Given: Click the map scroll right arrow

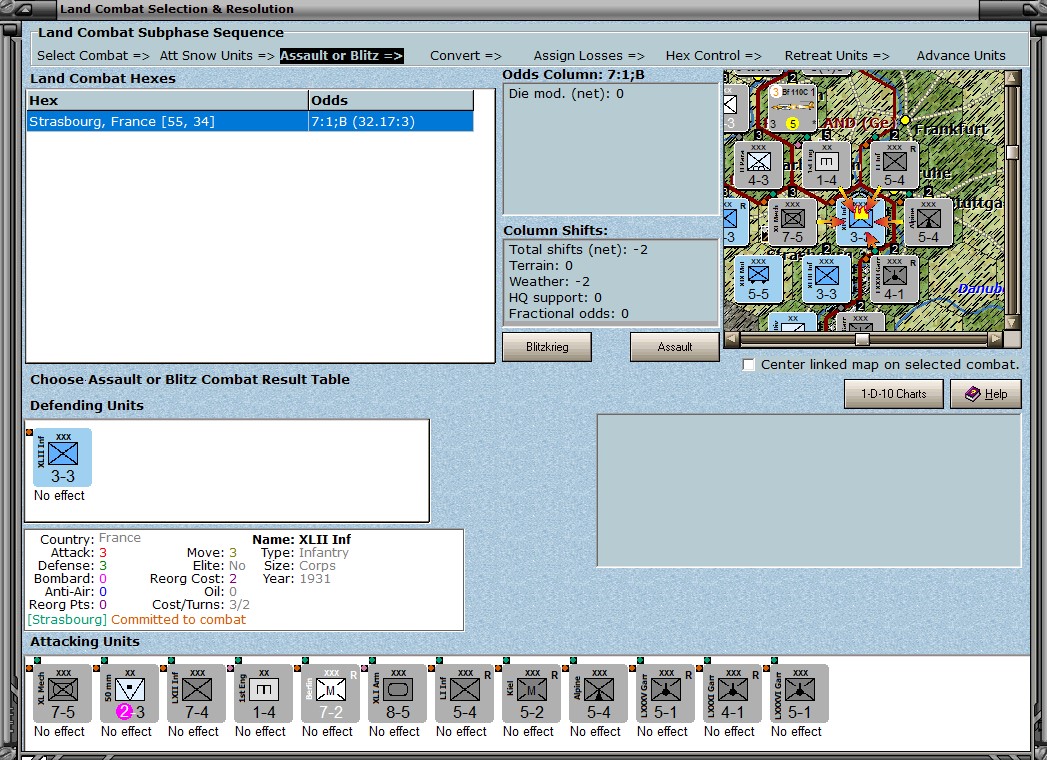Looking at the screenshot, I should (996, 339).
